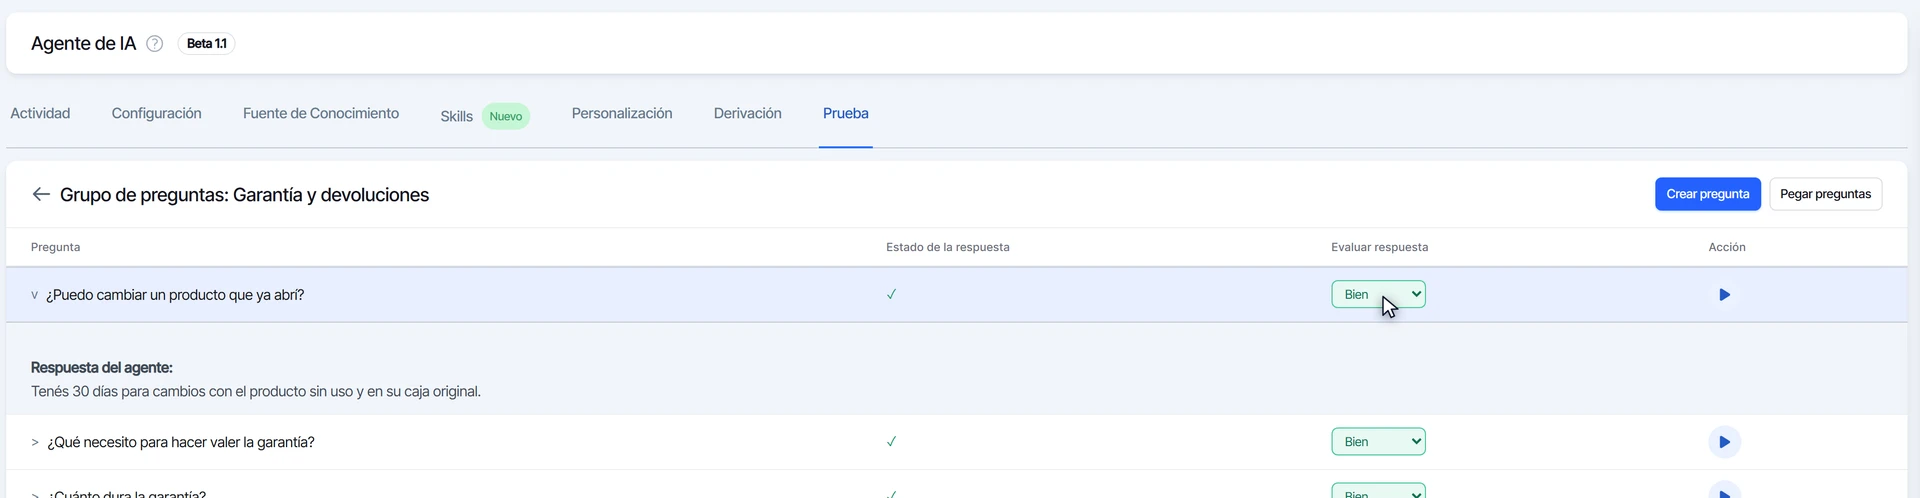
Task: Go back using the arrow beside Grupo de preguntas
Action: click(x=41, y=194)
